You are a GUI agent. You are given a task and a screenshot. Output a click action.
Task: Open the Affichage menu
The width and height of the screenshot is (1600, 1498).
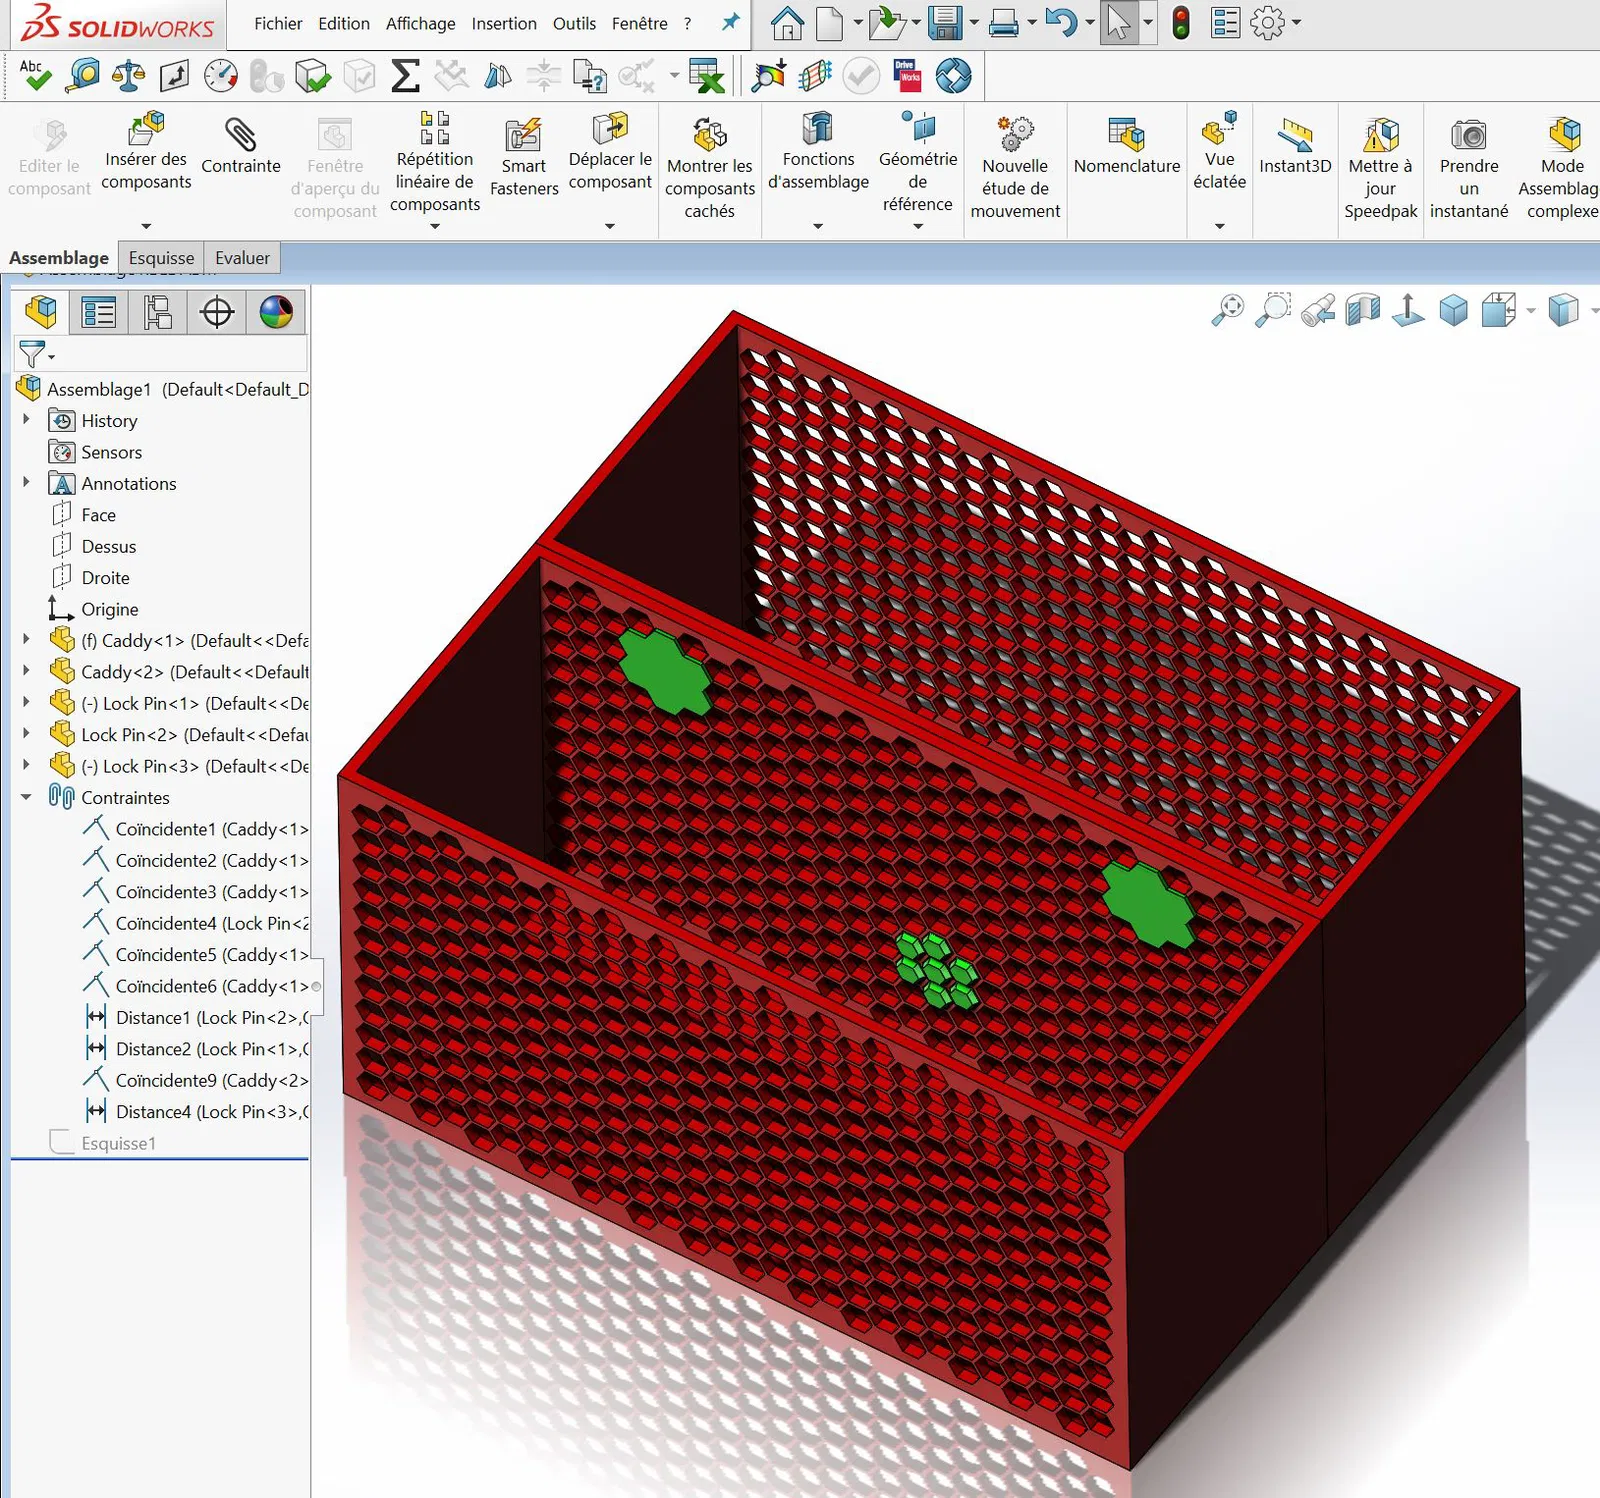pos(420,23)
